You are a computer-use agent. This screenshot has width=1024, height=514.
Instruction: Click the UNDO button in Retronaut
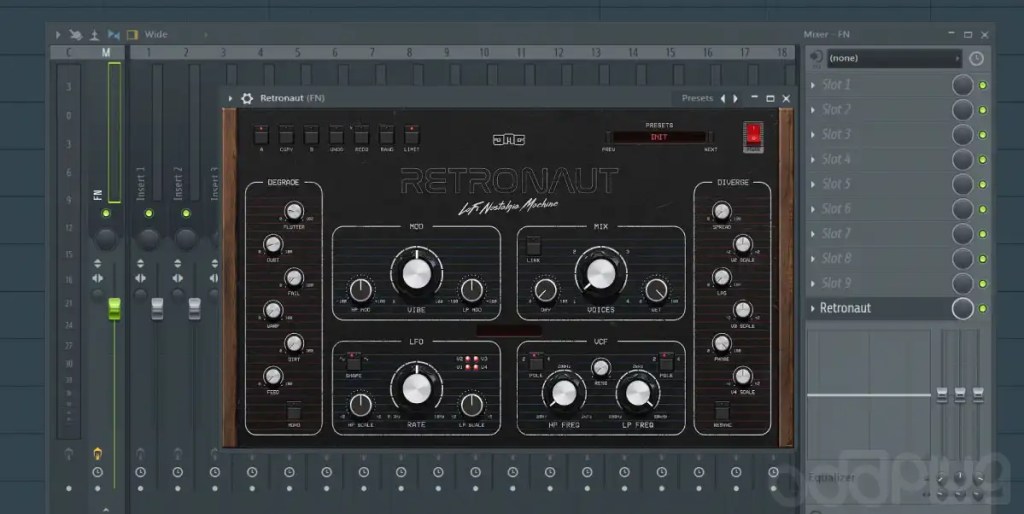coord(336,135)
